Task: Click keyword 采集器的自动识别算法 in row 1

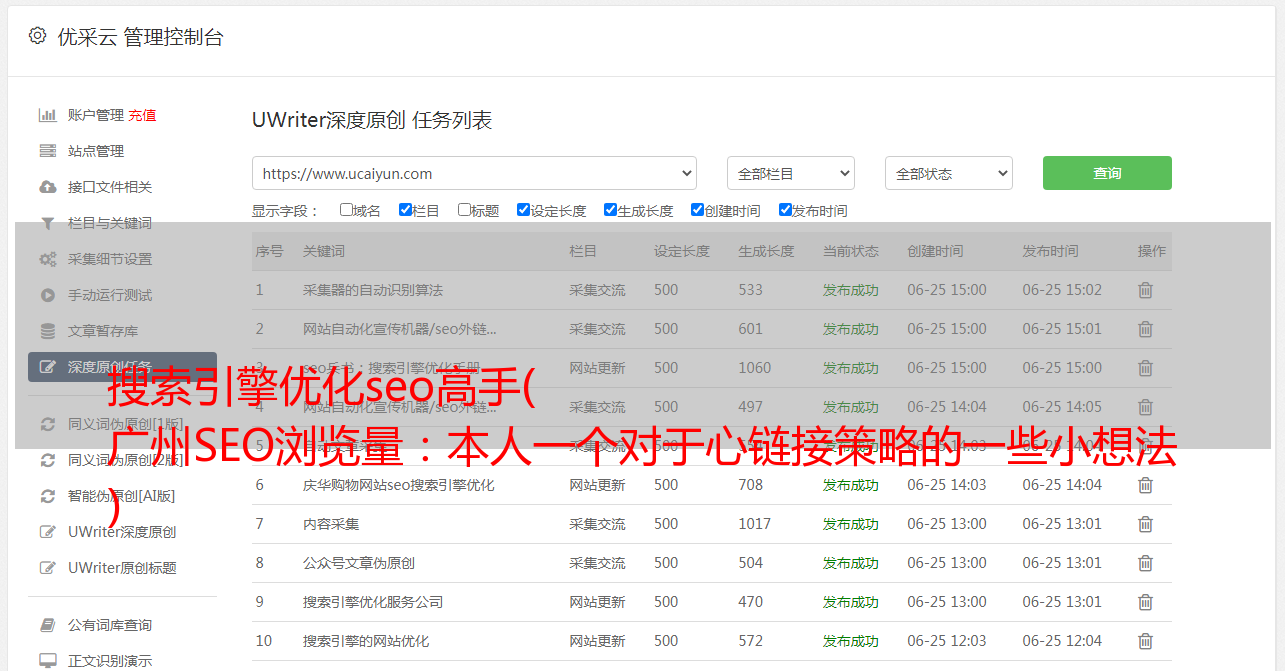Action: 373,290
